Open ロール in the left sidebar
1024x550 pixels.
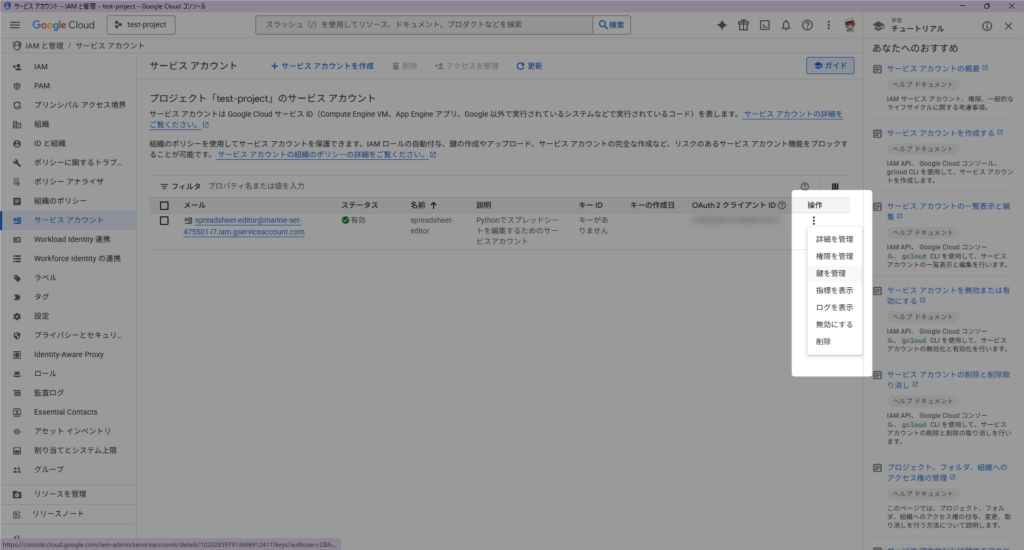pyautogui.click(x=45, y=373)
